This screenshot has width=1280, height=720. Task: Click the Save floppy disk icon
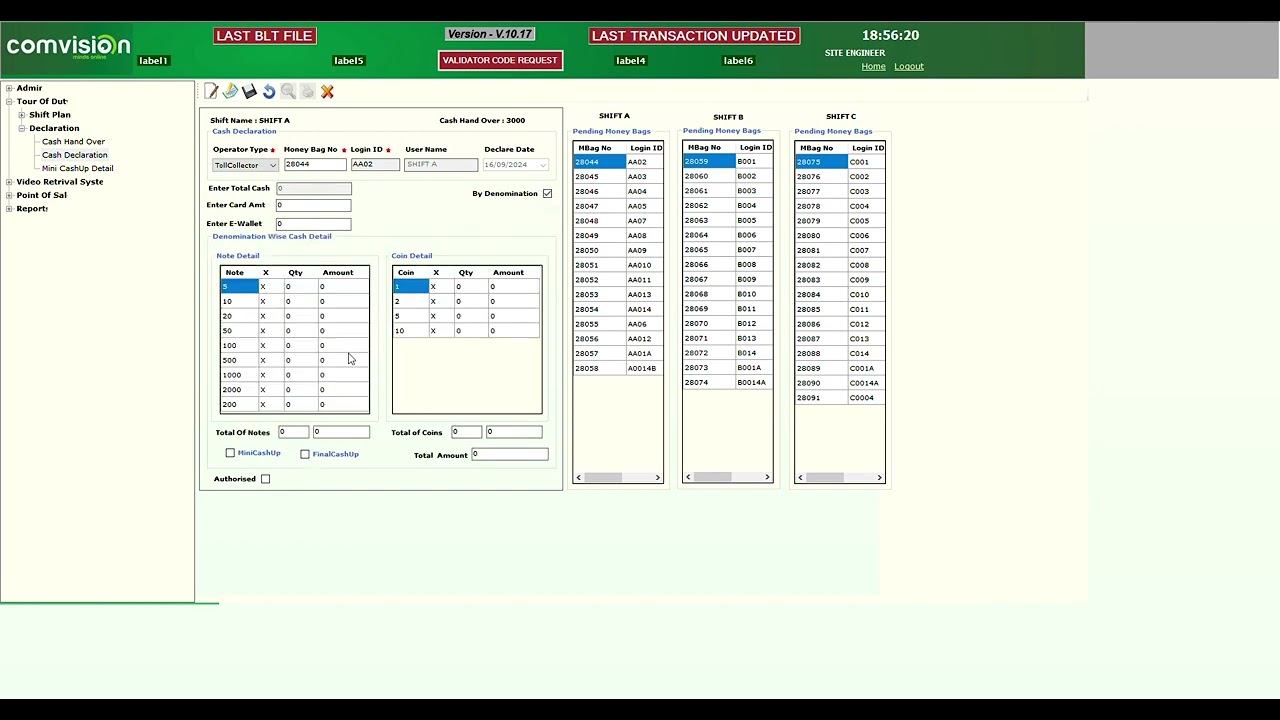(x=250, y=91)
